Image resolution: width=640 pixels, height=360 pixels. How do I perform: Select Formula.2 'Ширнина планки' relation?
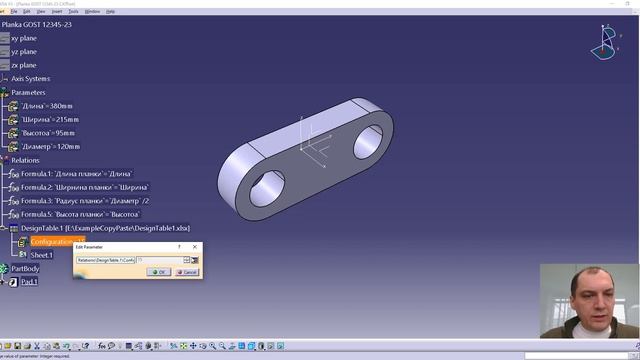[x=85, y=187]
